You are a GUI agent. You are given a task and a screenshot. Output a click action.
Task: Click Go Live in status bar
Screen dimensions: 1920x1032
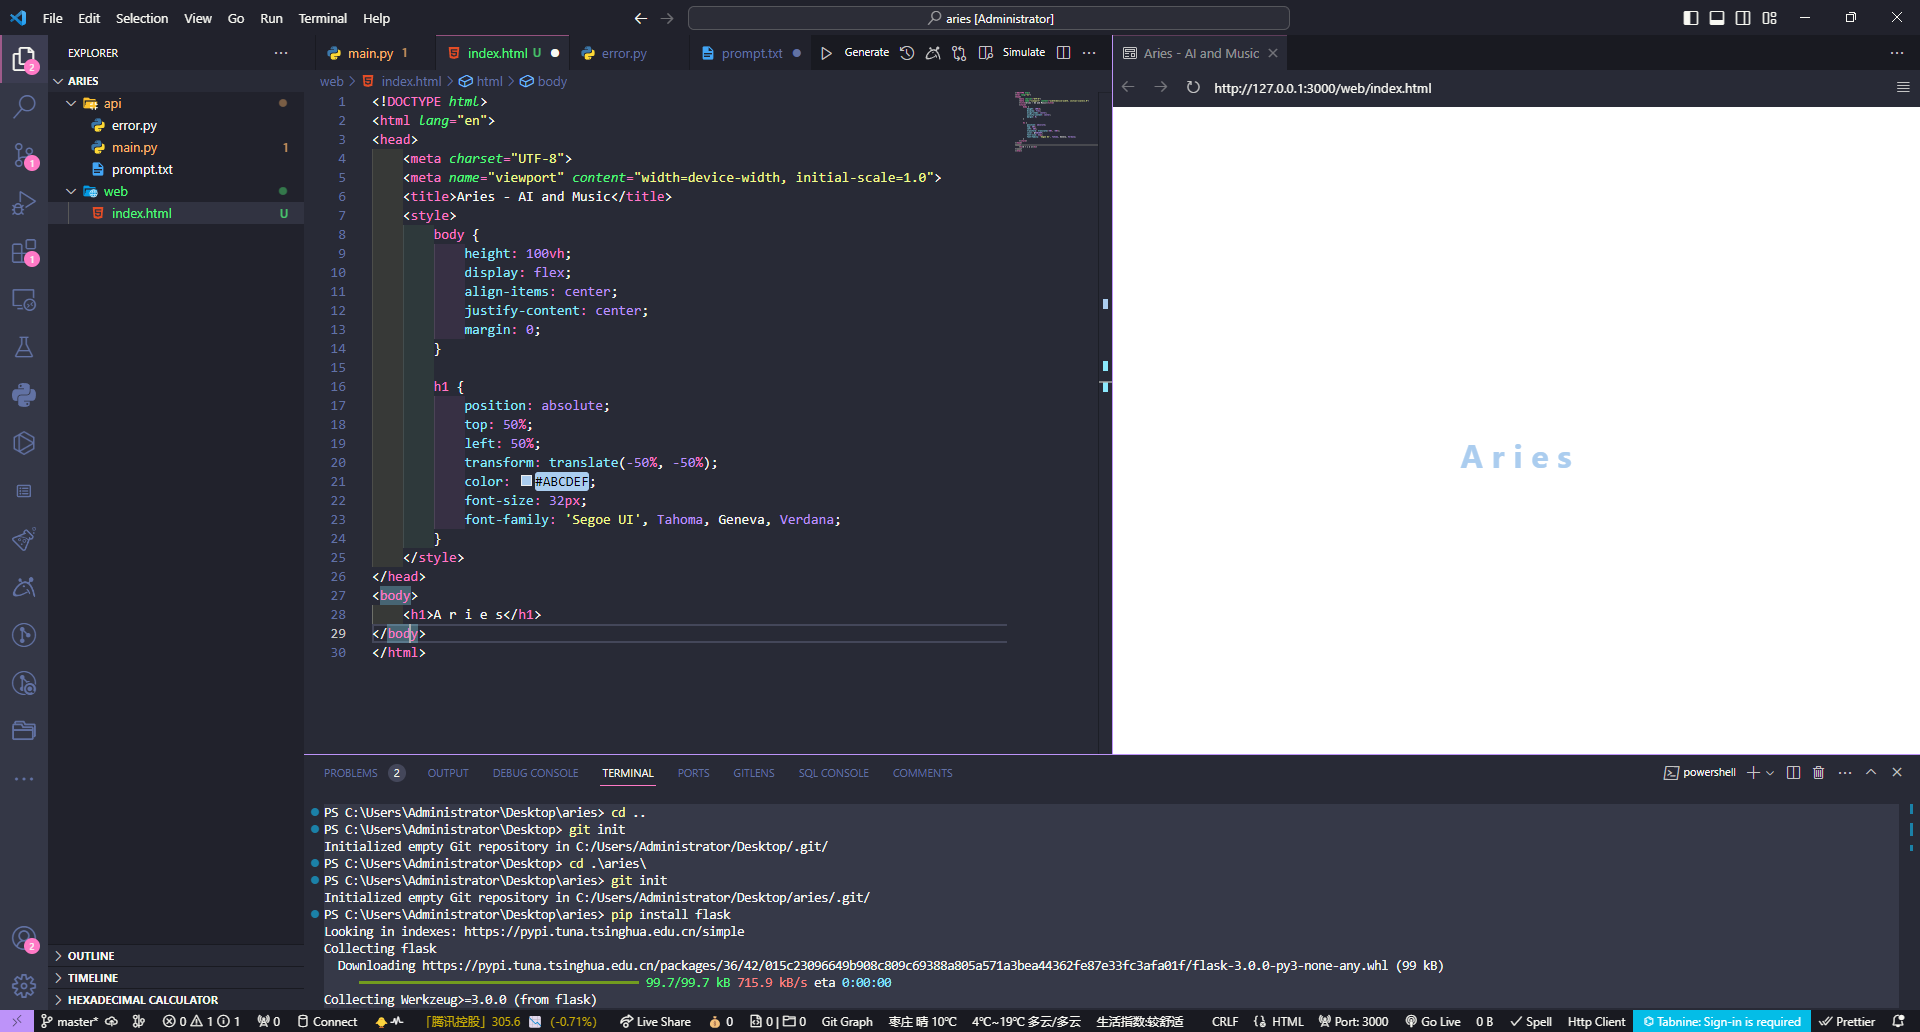pos(1432,1022)
